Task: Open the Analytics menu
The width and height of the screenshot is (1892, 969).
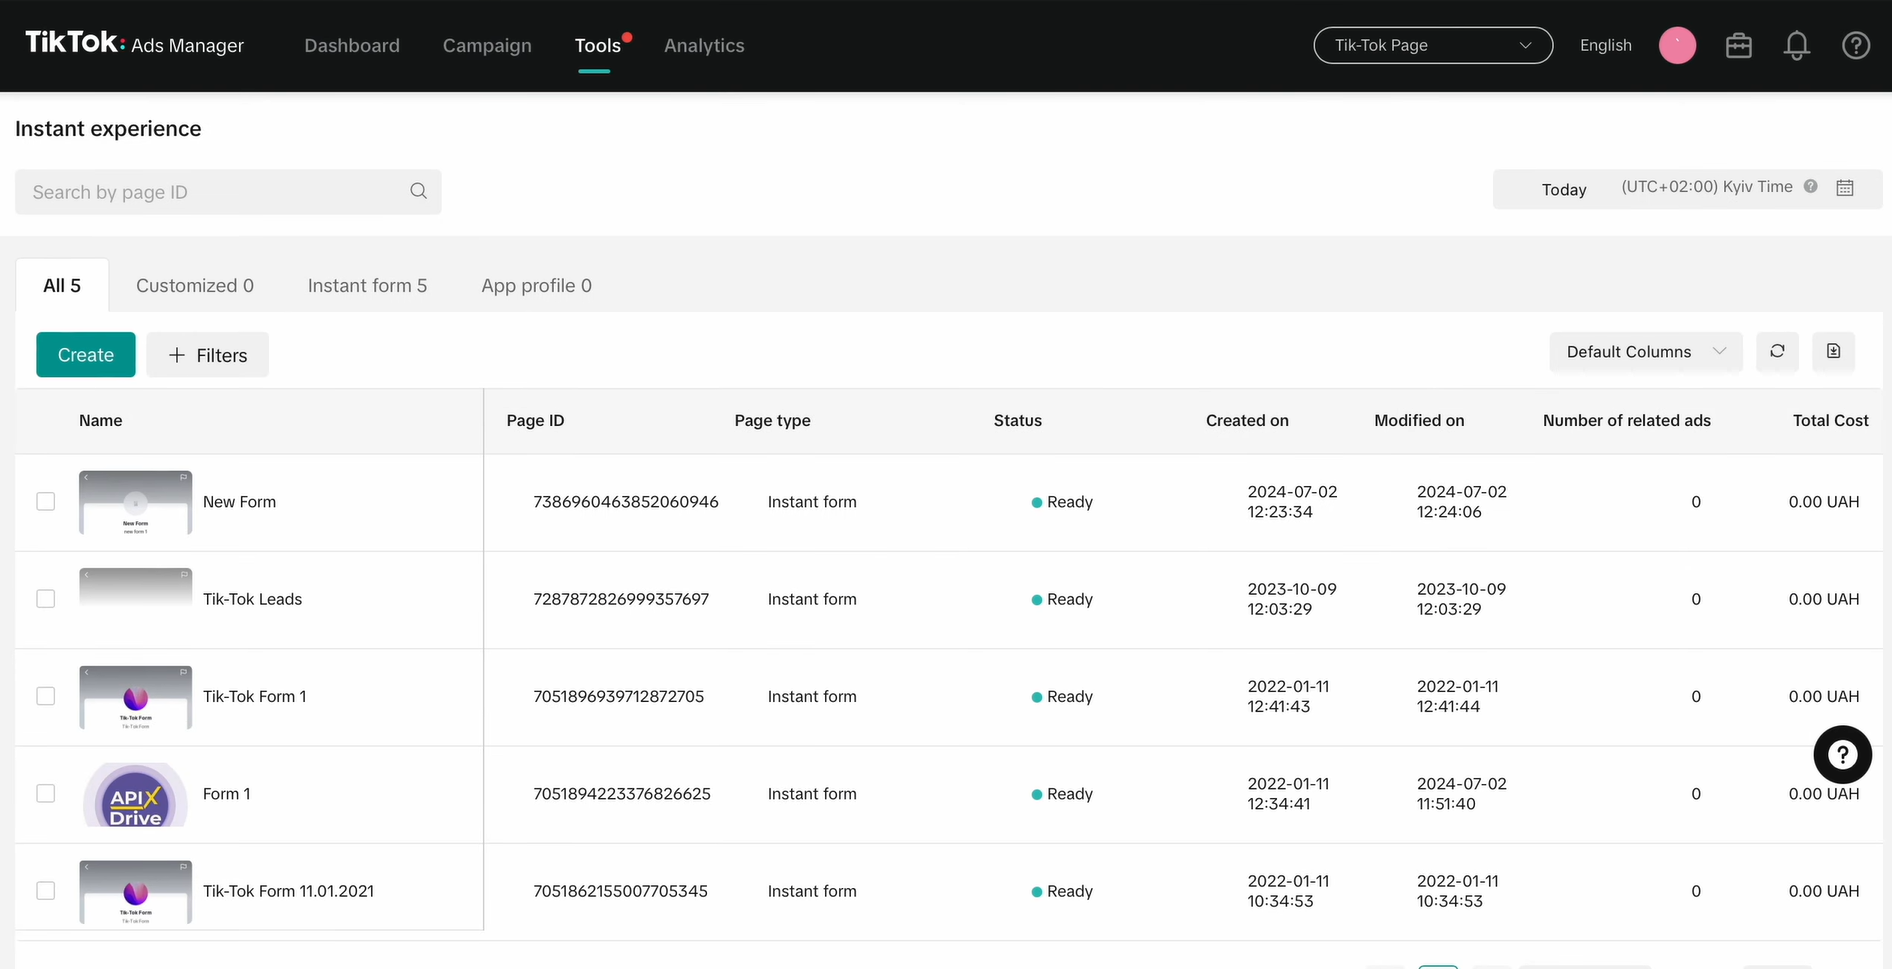Action: coord(704,45)
